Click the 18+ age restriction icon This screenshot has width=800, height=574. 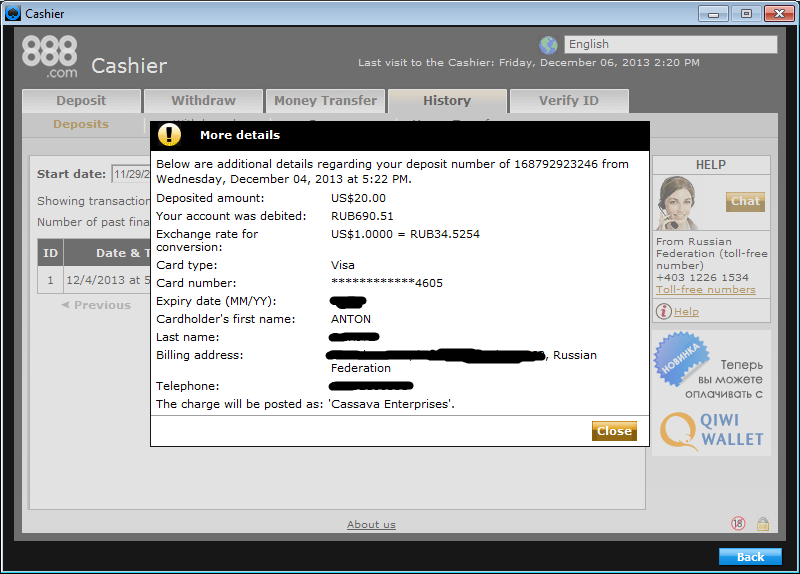click(x=738, y=523)
